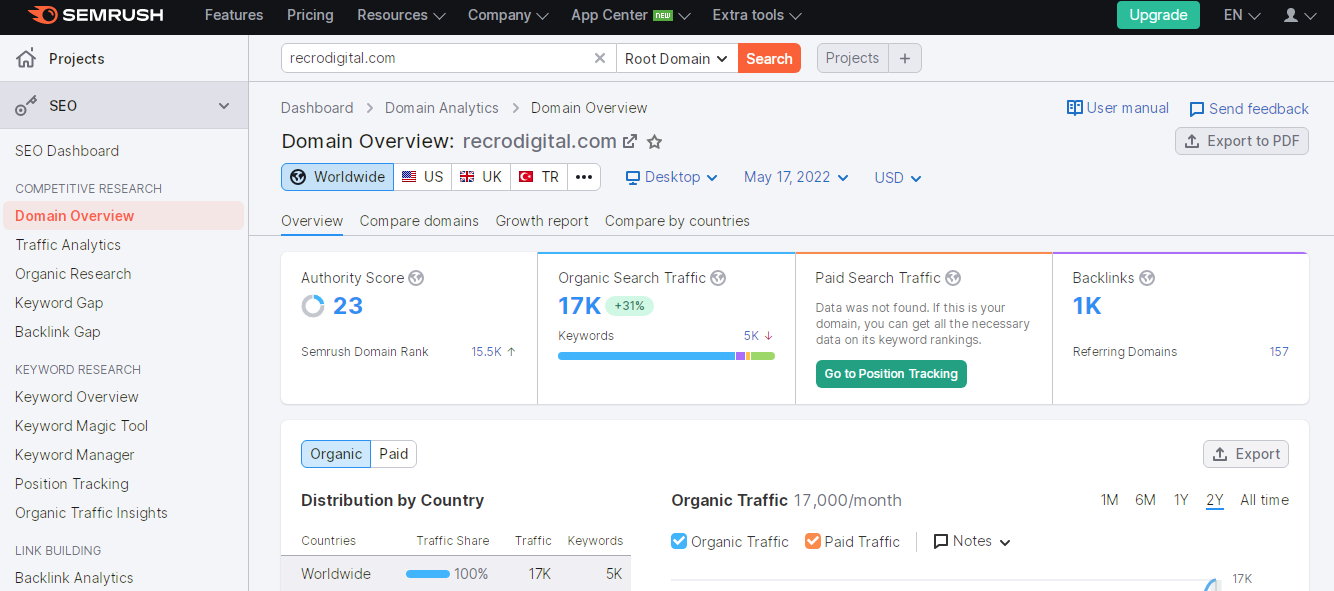This screenshot has width=1334, height=591.
Task: Click the Notes speech bubble icon
Action: 940,541
